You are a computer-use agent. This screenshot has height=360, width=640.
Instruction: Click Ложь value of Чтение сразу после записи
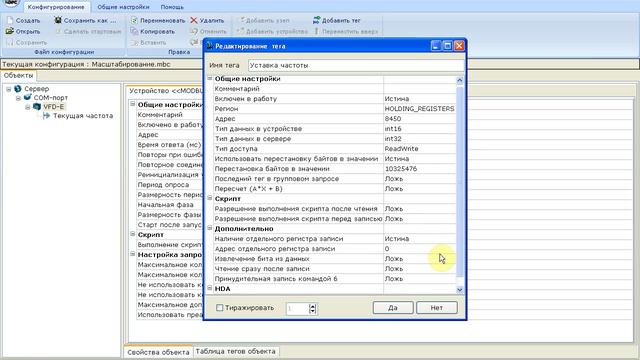(393, 269)
